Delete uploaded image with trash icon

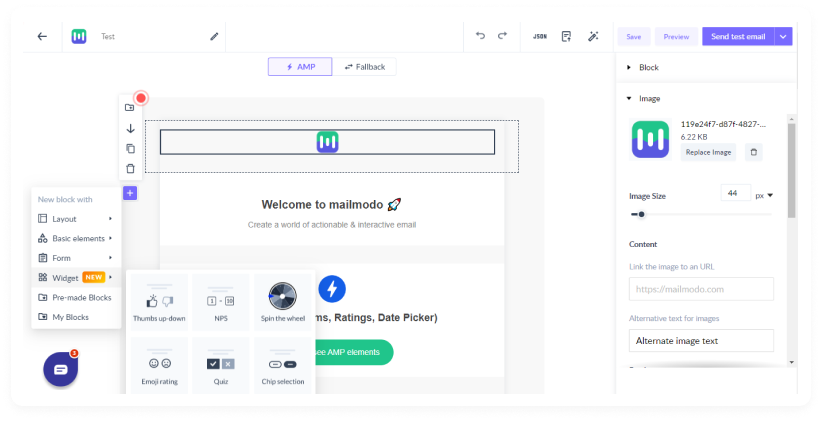pos(754,152)
